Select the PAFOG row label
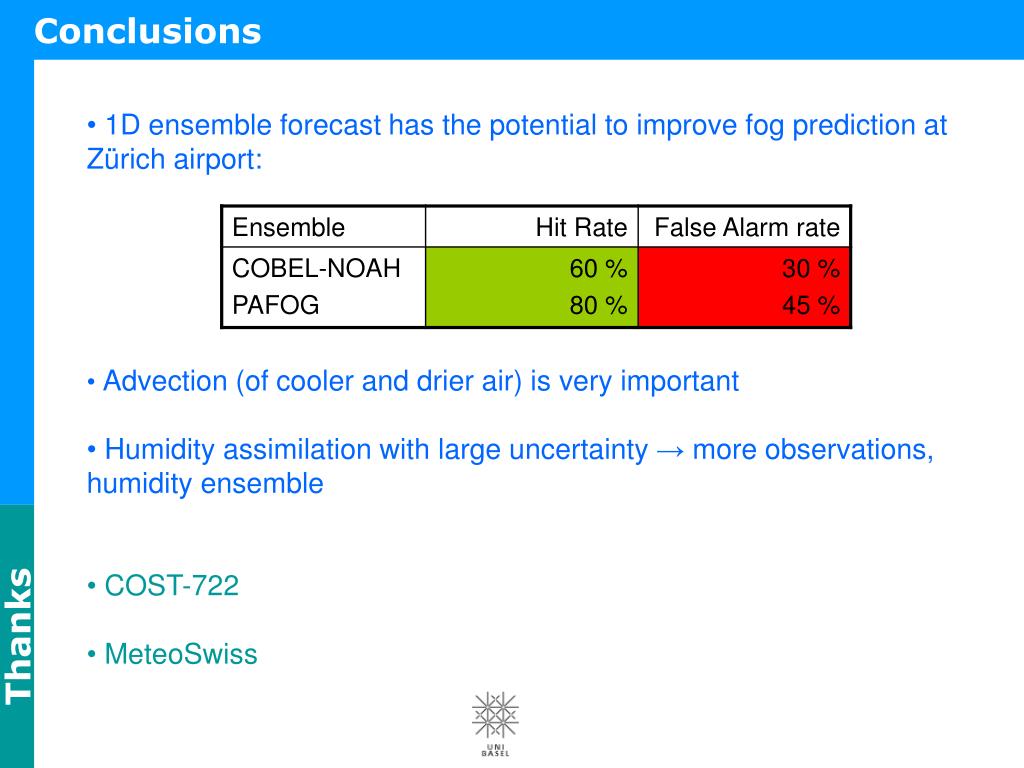Viewport: 1024px width, 768px height. [x=276, y=305]
